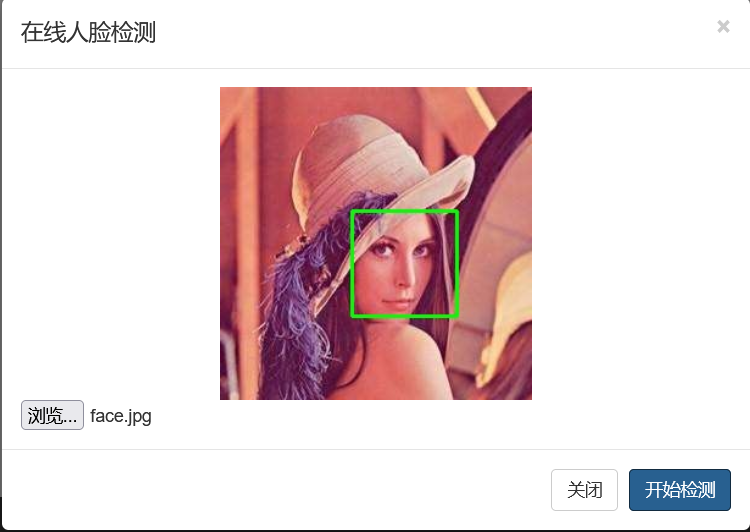Click the bottom-right corner of the green rectangle

click(457, 316)
